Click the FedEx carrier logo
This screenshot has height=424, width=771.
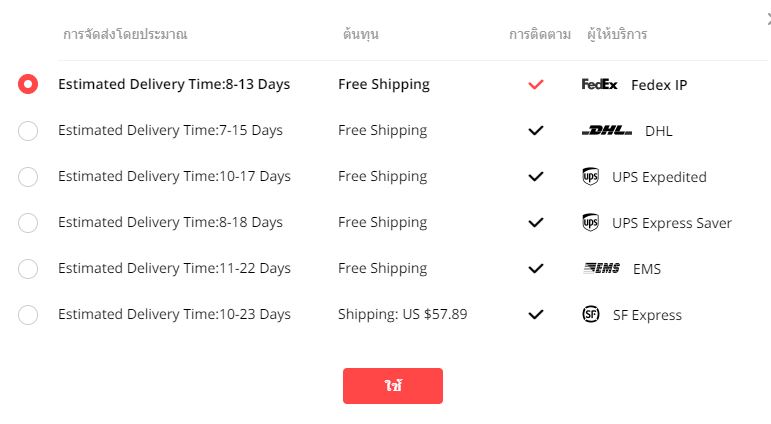[599, 84]
